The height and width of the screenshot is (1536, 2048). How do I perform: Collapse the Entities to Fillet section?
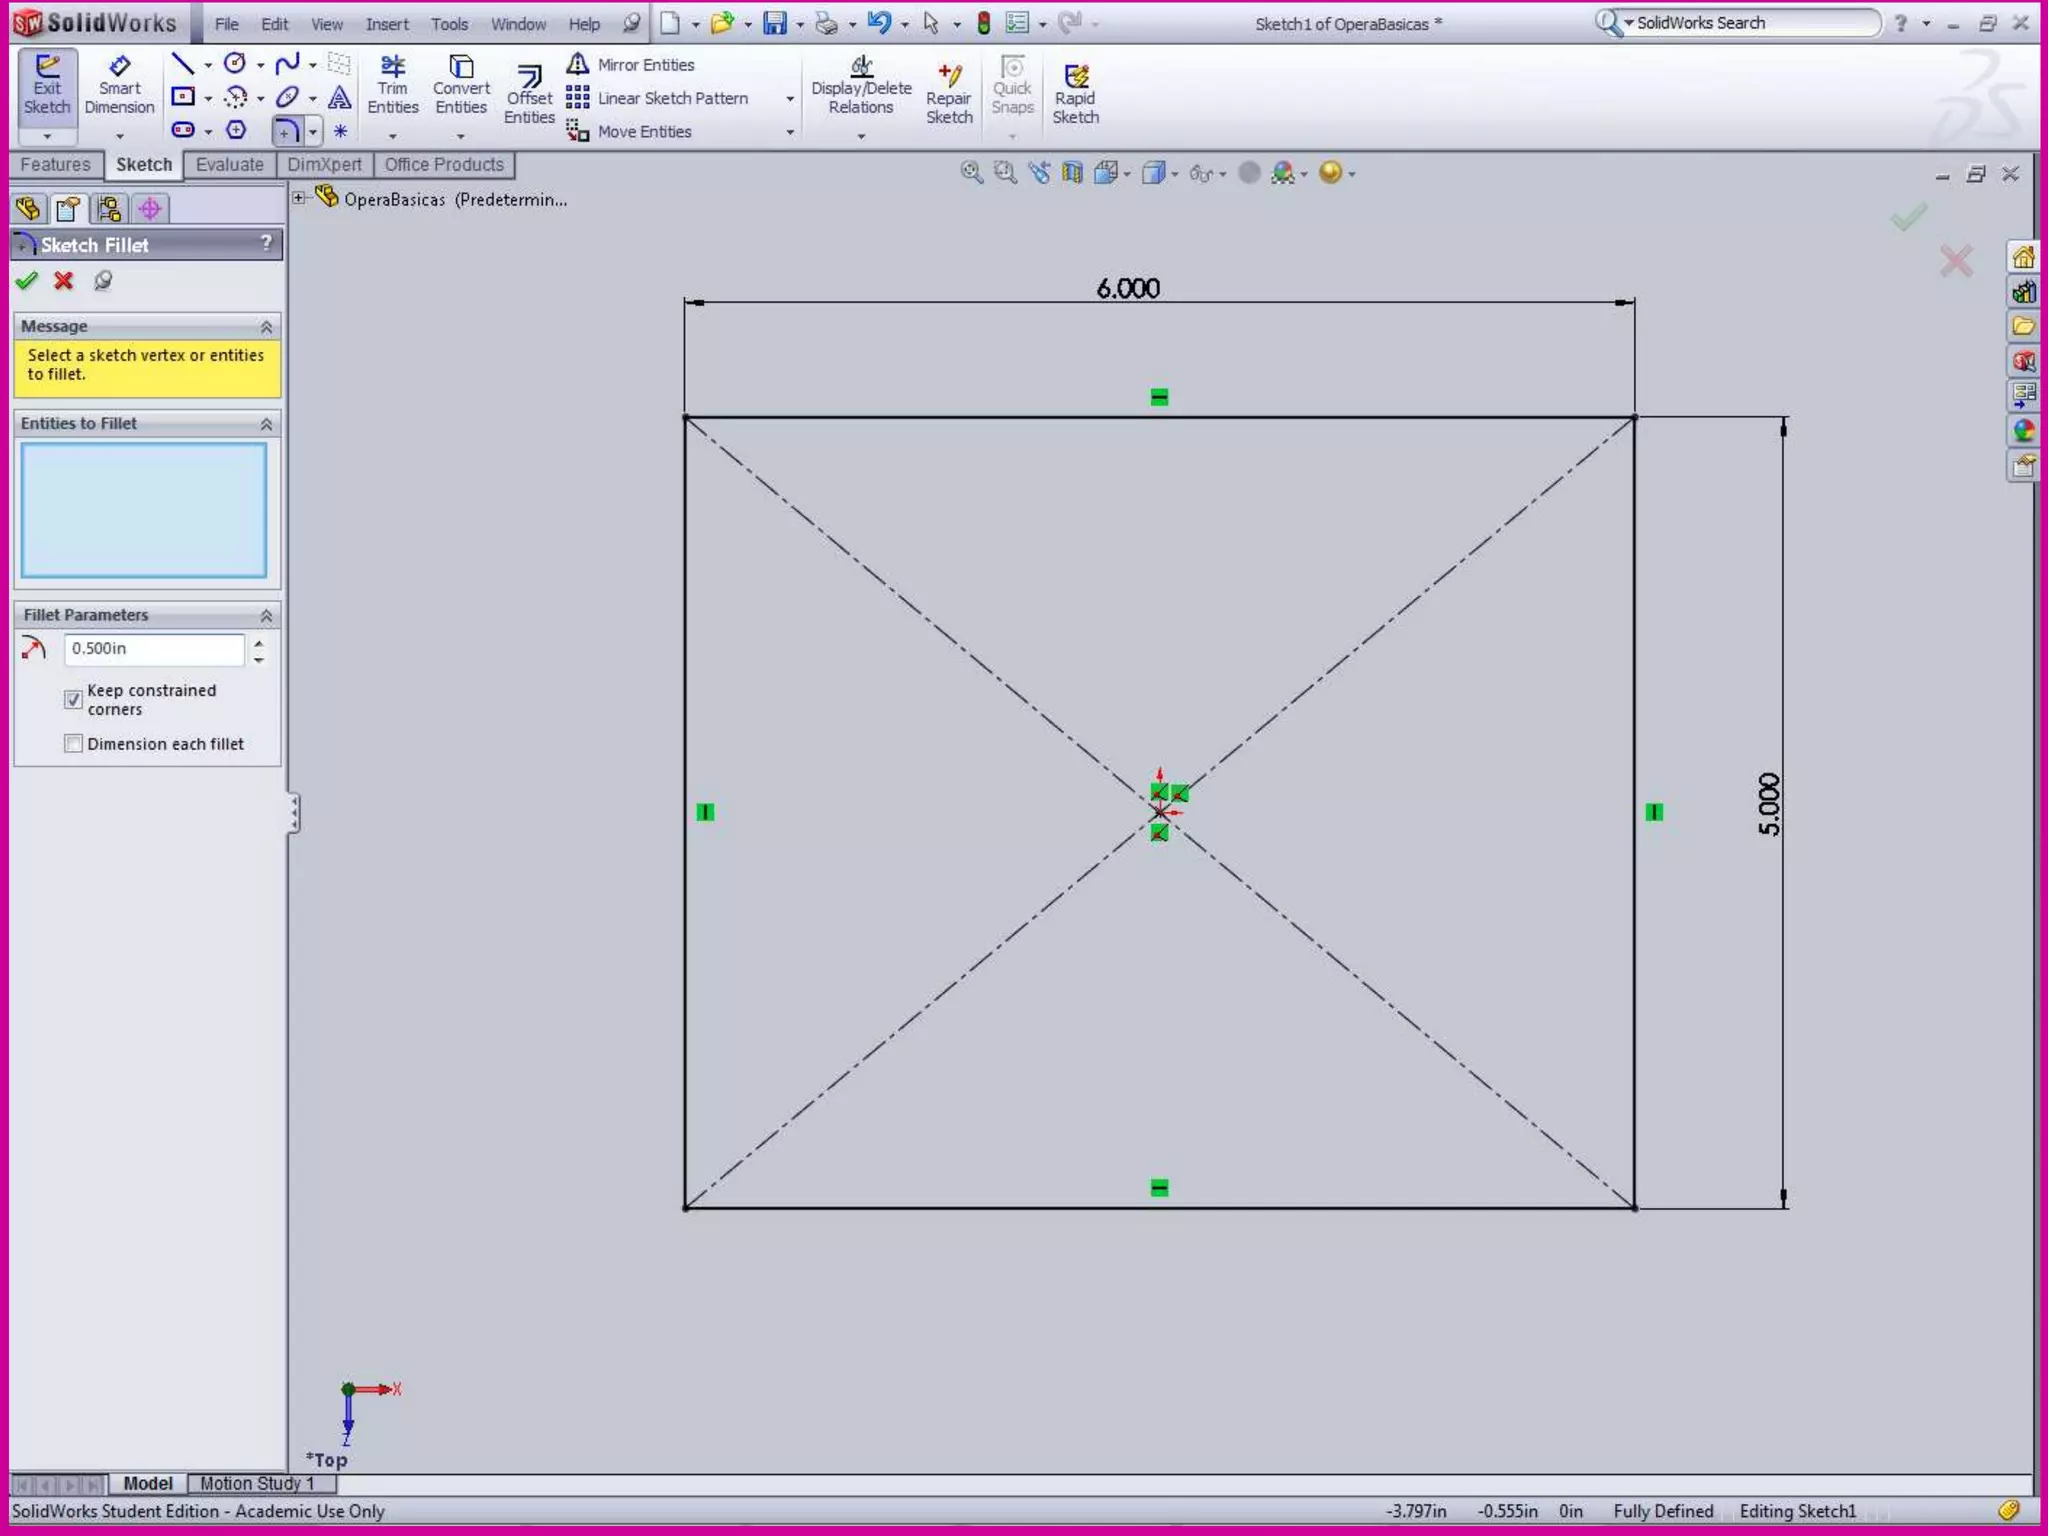[x=266, y=424]
